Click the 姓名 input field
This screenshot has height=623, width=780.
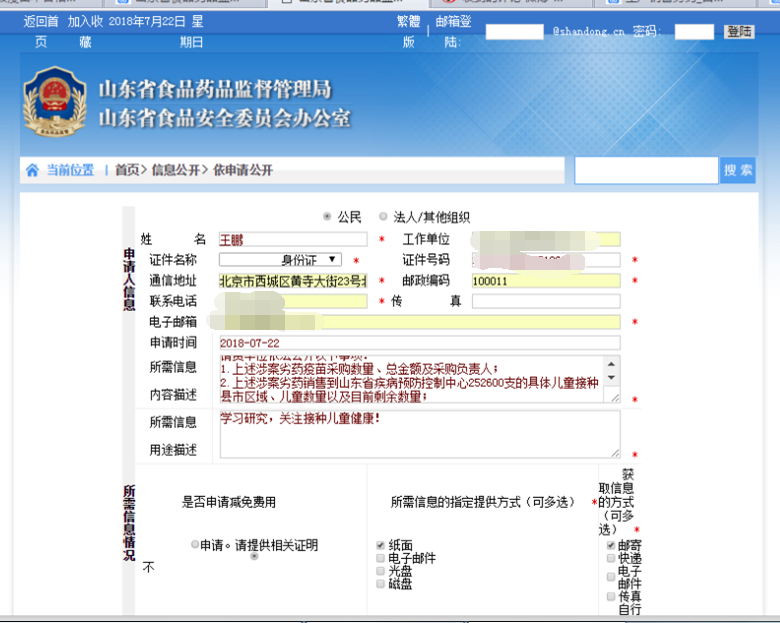294,239
